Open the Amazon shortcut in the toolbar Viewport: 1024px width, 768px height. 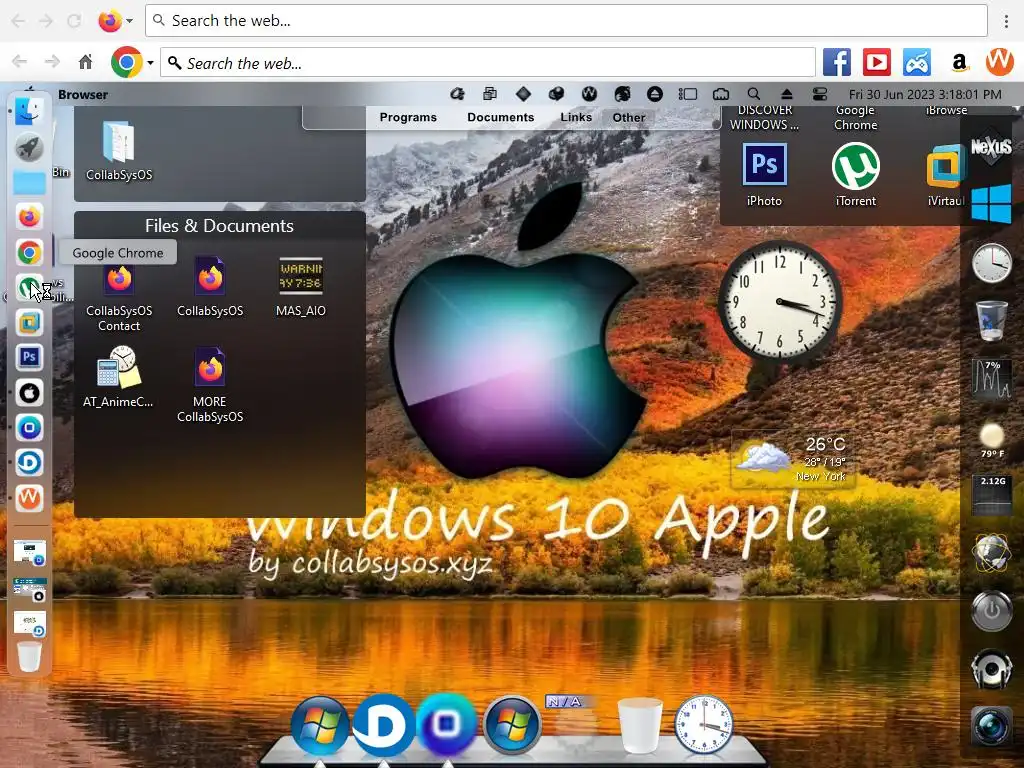[959, 63]
